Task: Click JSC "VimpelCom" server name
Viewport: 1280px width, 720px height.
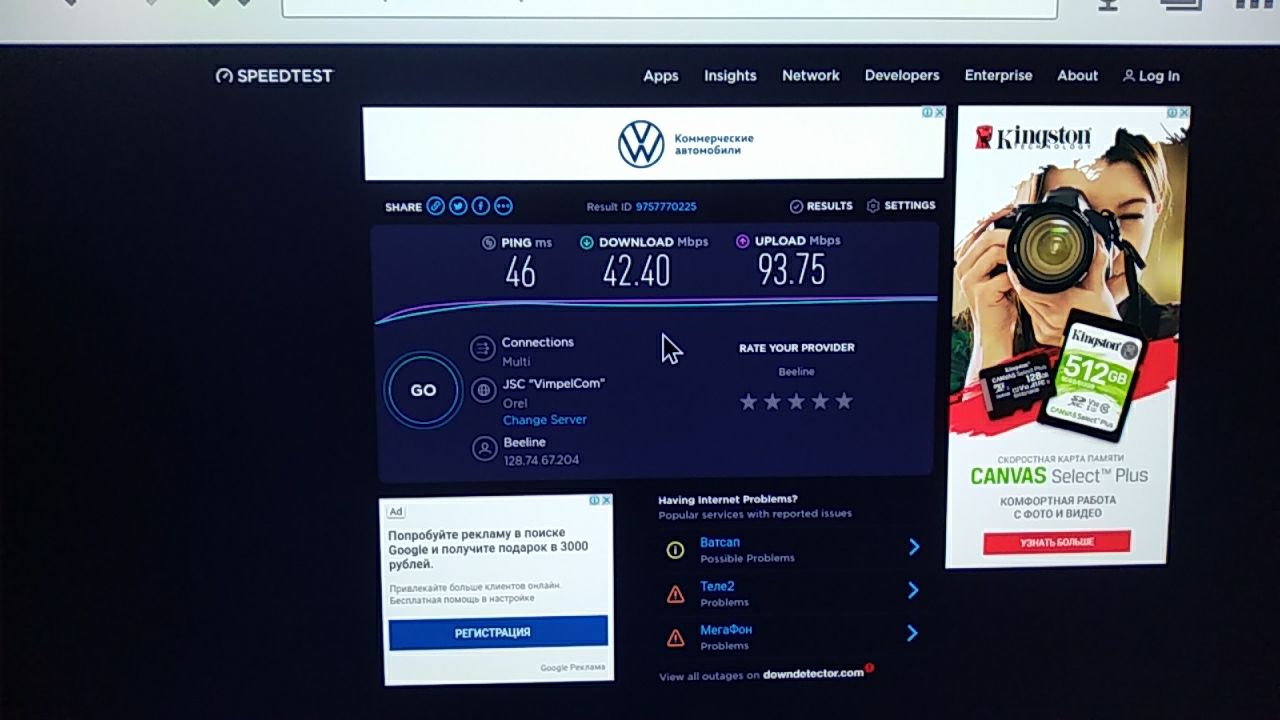Action: pyautogui.click(x=553, y=383)
